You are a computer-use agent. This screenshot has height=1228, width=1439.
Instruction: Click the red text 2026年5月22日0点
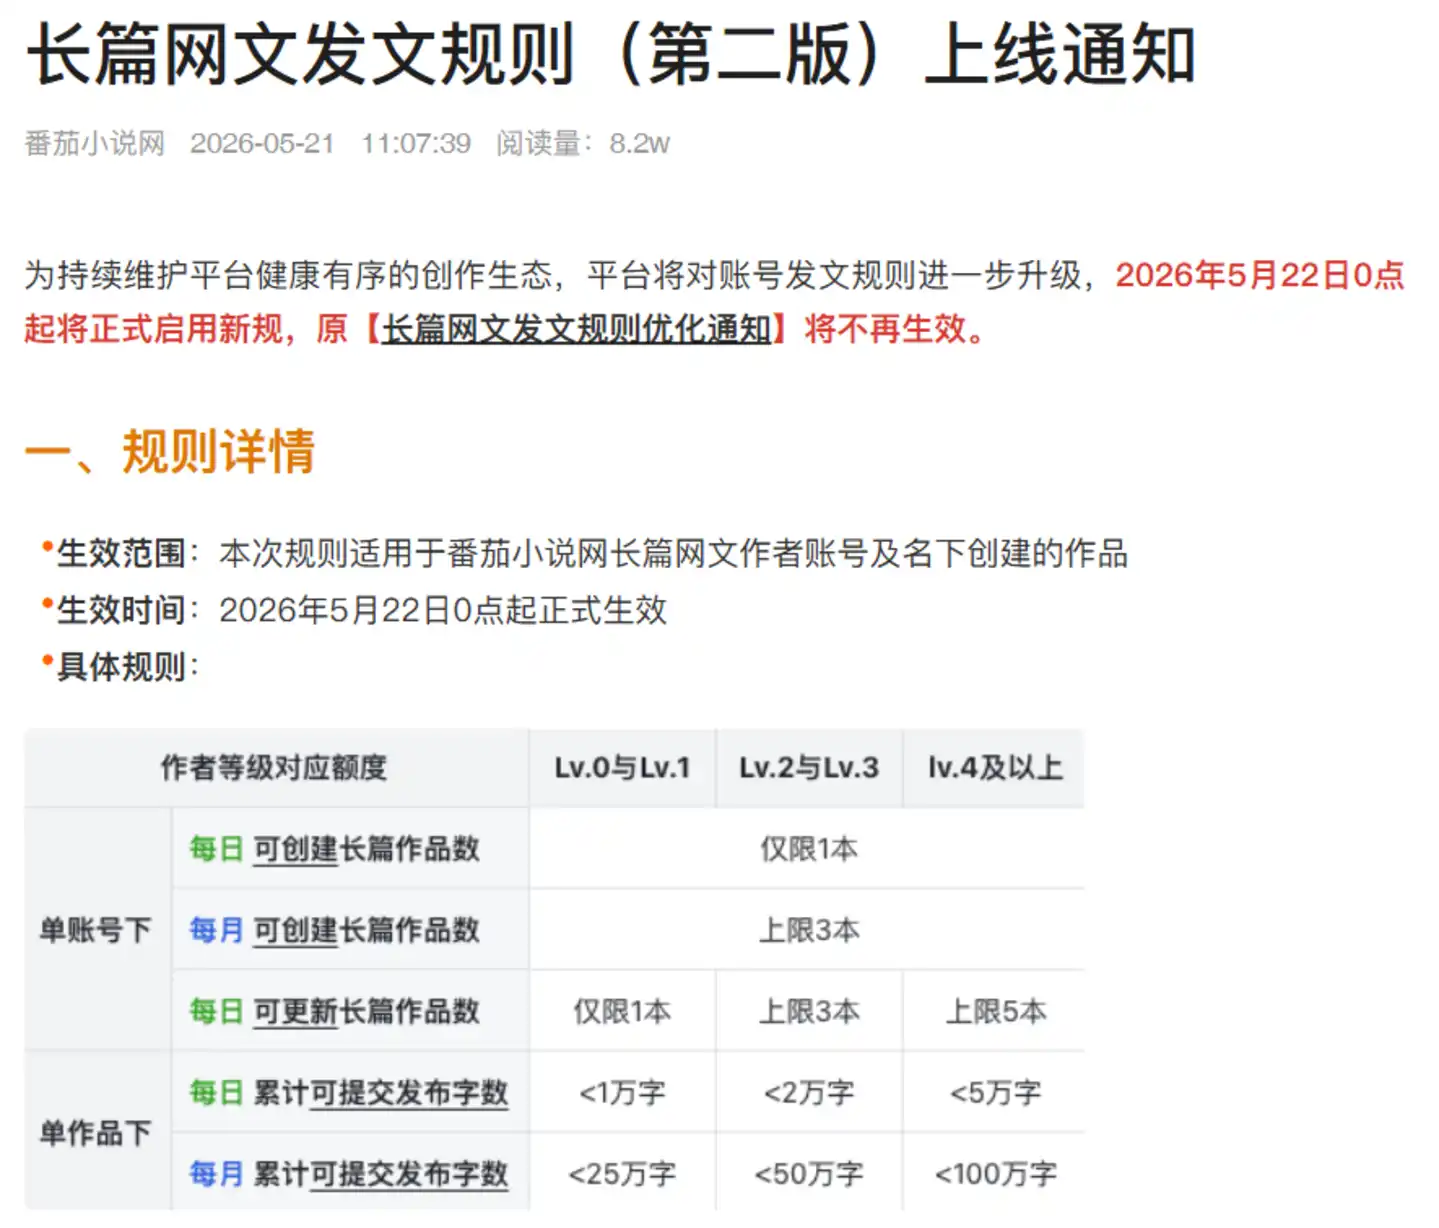1260,275
